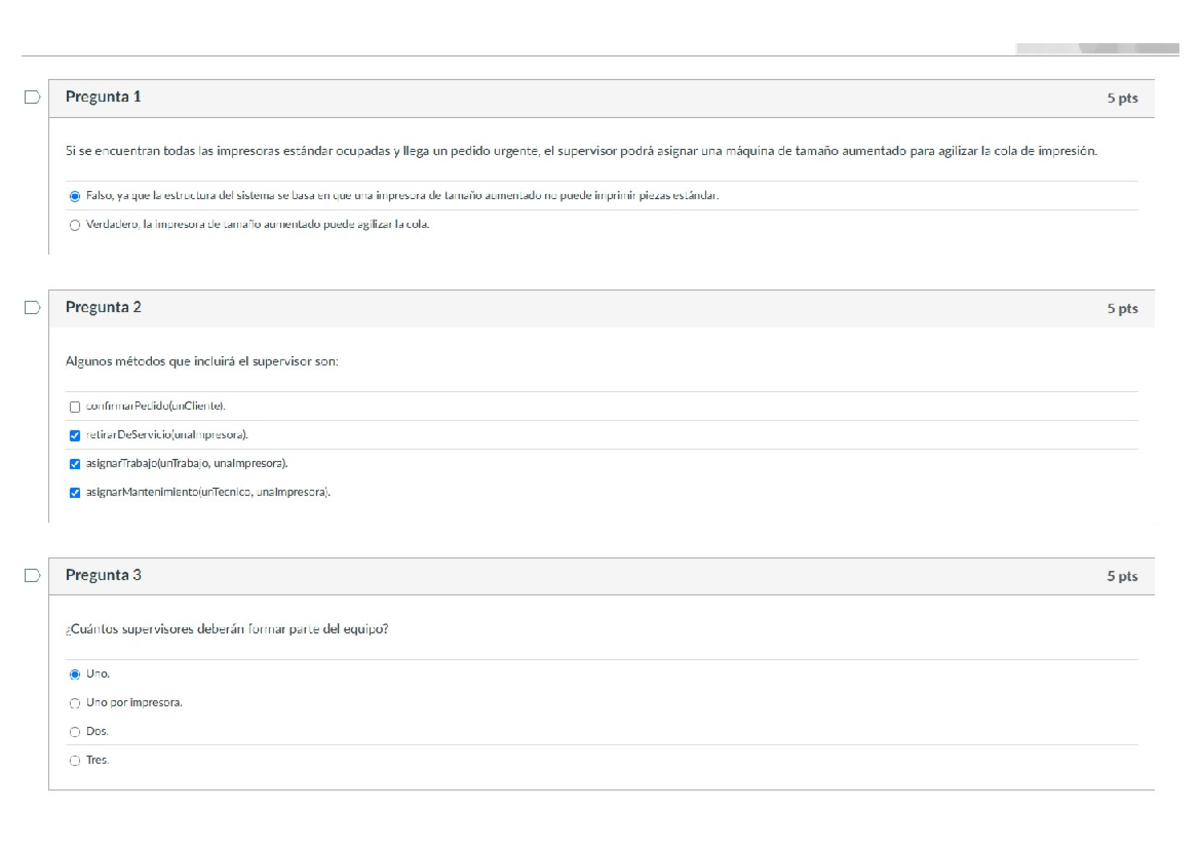Uncheck the asignarTrabajo checkbox

click(x=75, y=464)
